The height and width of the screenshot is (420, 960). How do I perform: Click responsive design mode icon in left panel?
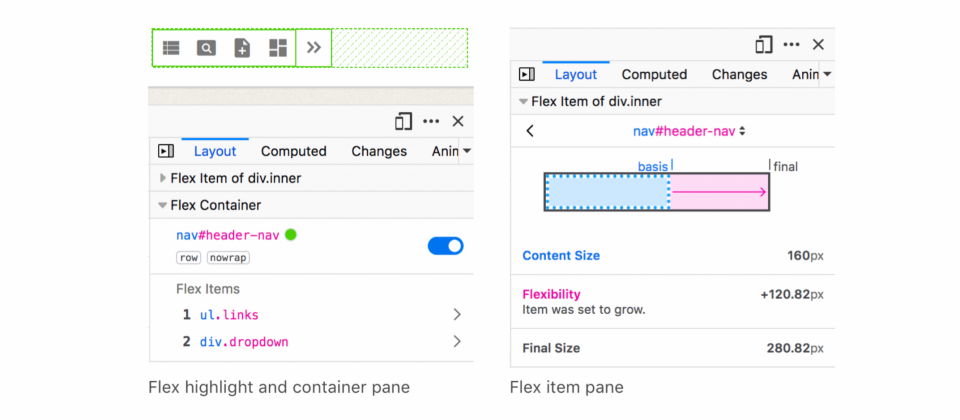[403, 121]
